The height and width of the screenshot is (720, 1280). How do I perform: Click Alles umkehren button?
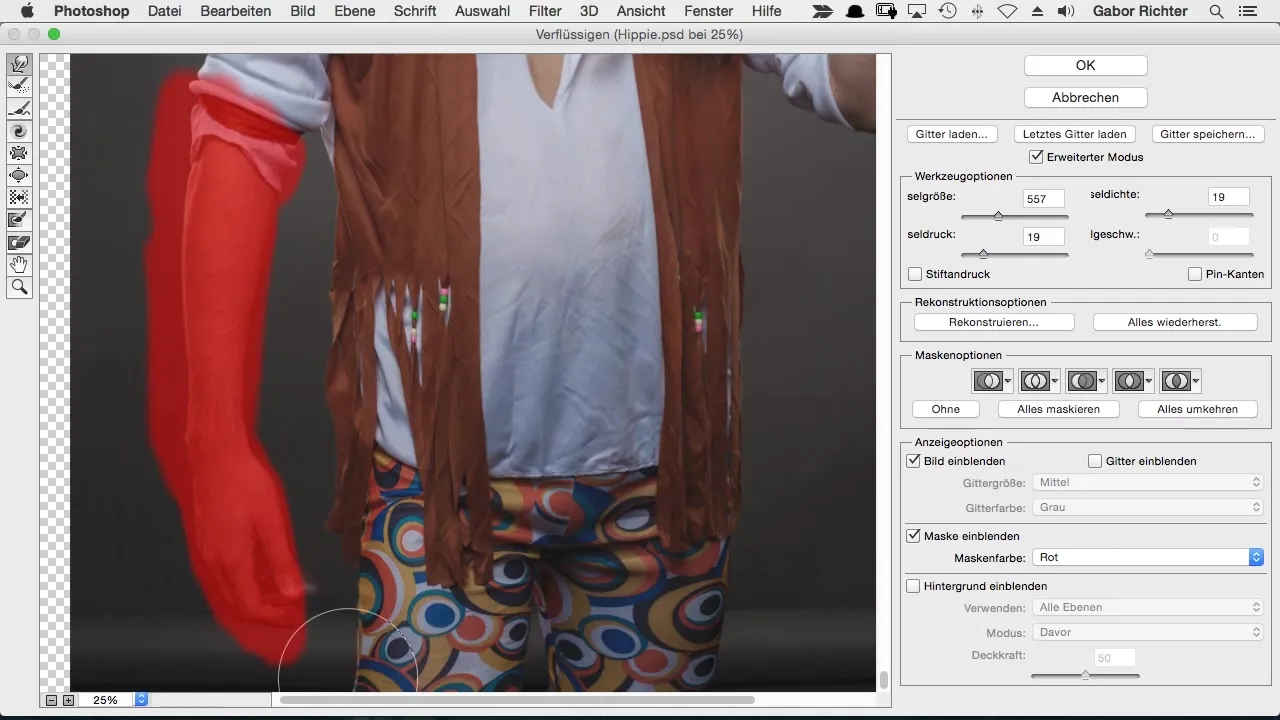1198,409
